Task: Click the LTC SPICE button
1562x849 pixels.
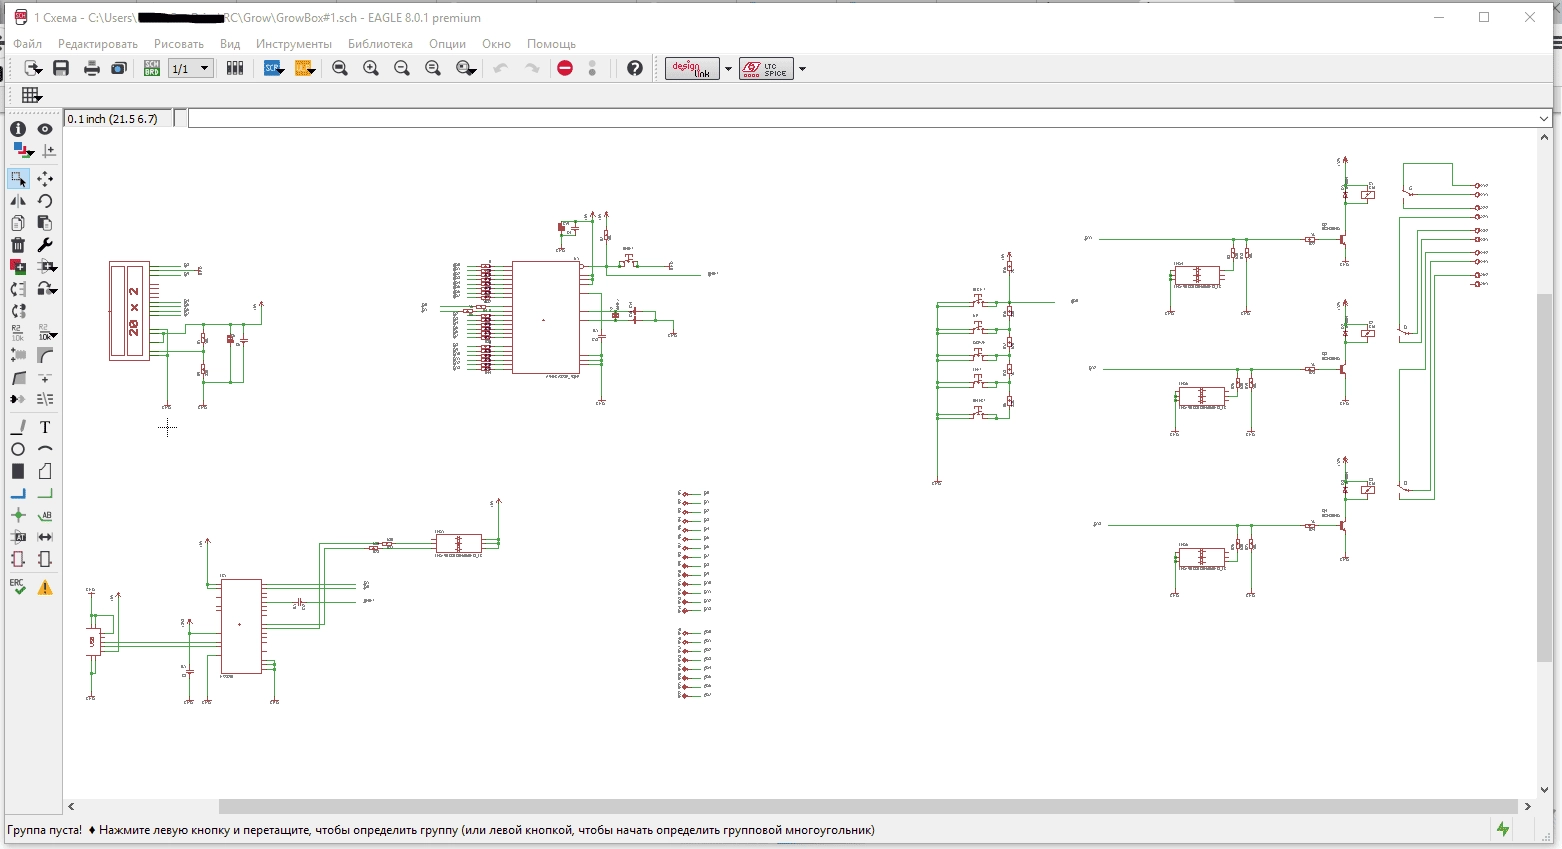Action: coord(766,68)
